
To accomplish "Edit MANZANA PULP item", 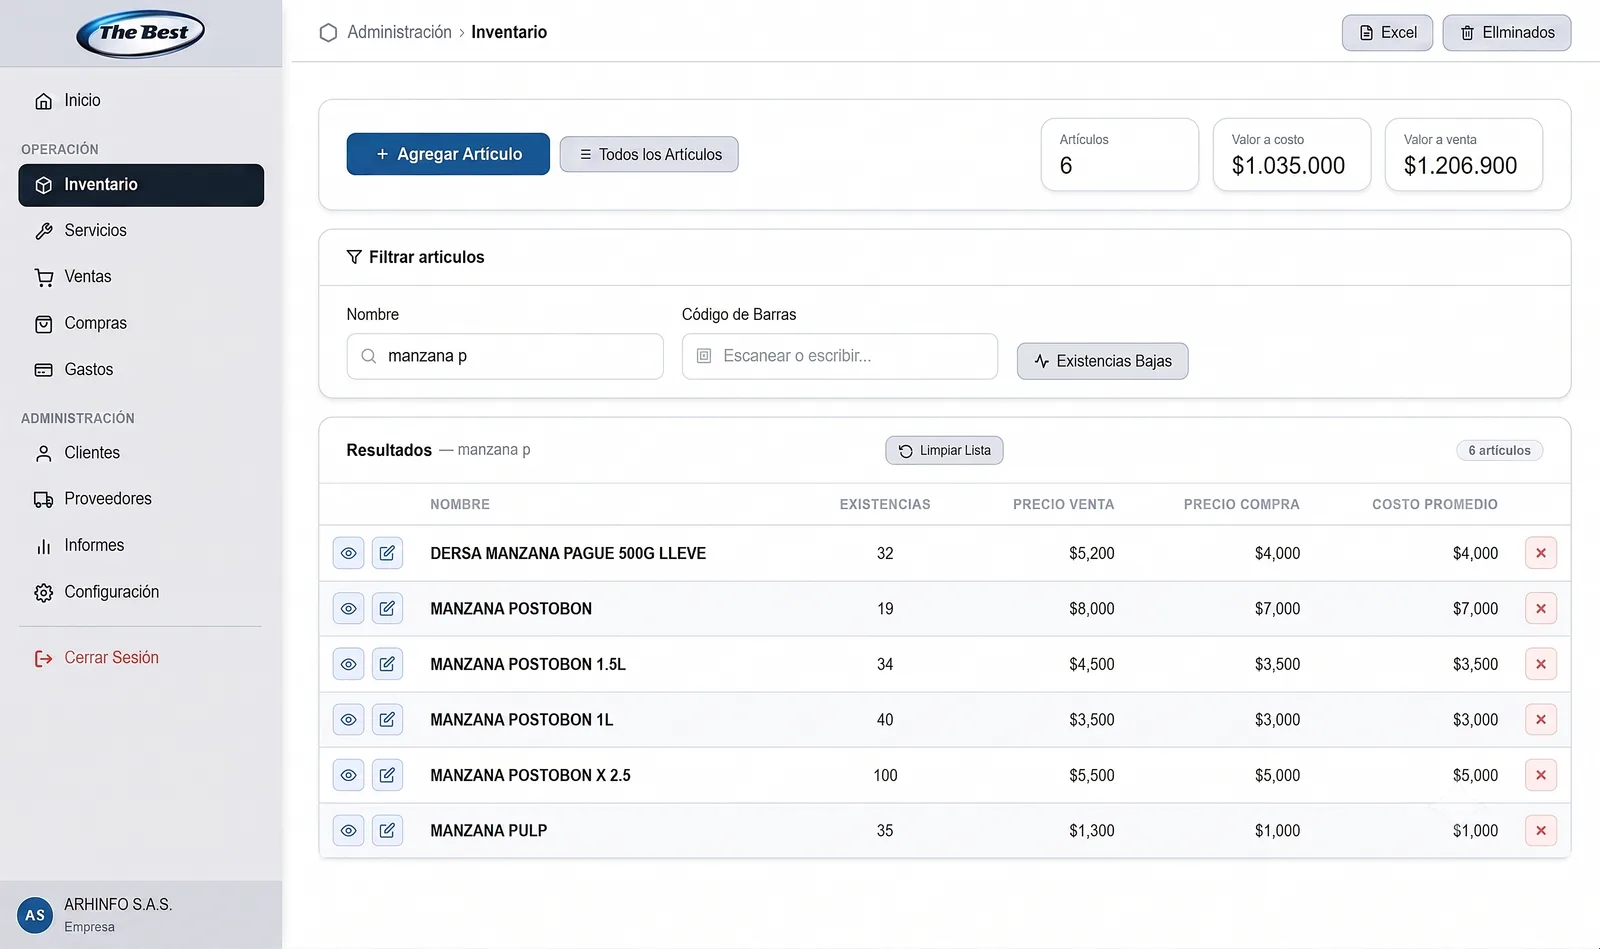I will click(388, 831).
